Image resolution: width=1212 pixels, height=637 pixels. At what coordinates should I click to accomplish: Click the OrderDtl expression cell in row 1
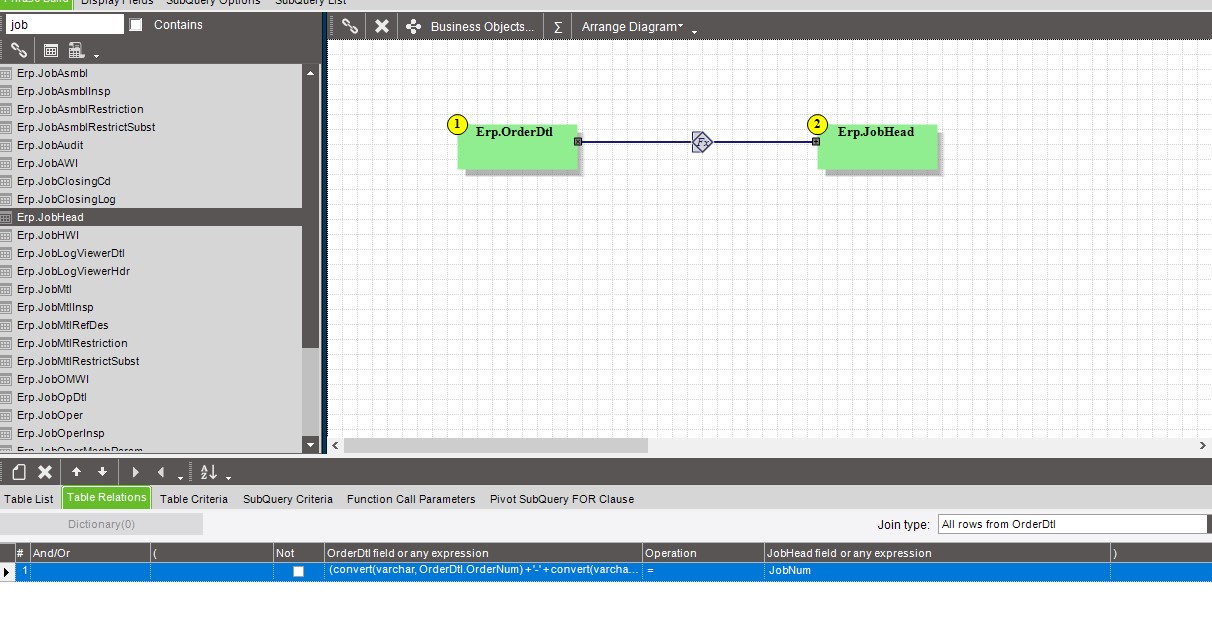pos(484,571)
